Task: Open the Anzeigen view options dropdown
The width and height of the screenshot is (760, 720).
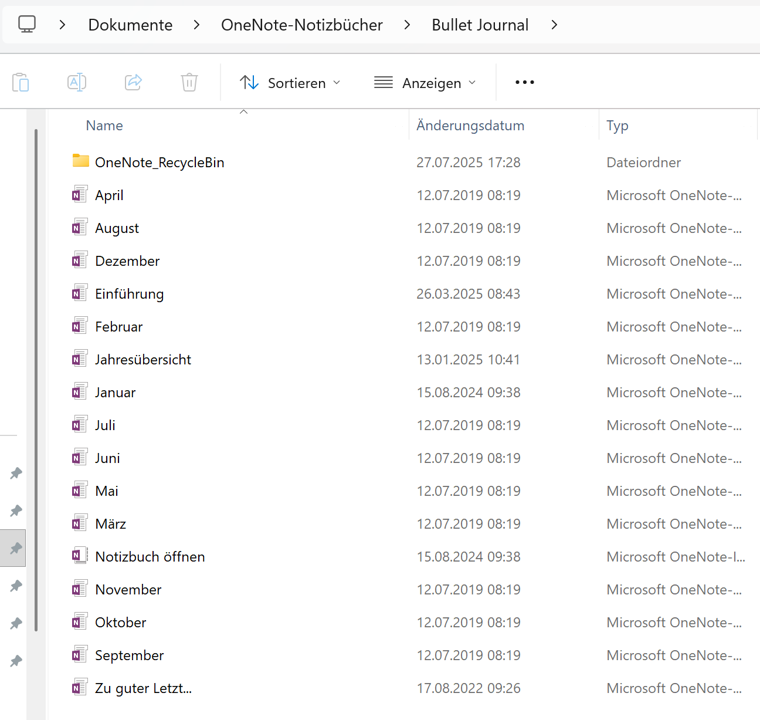Action: 425,83
